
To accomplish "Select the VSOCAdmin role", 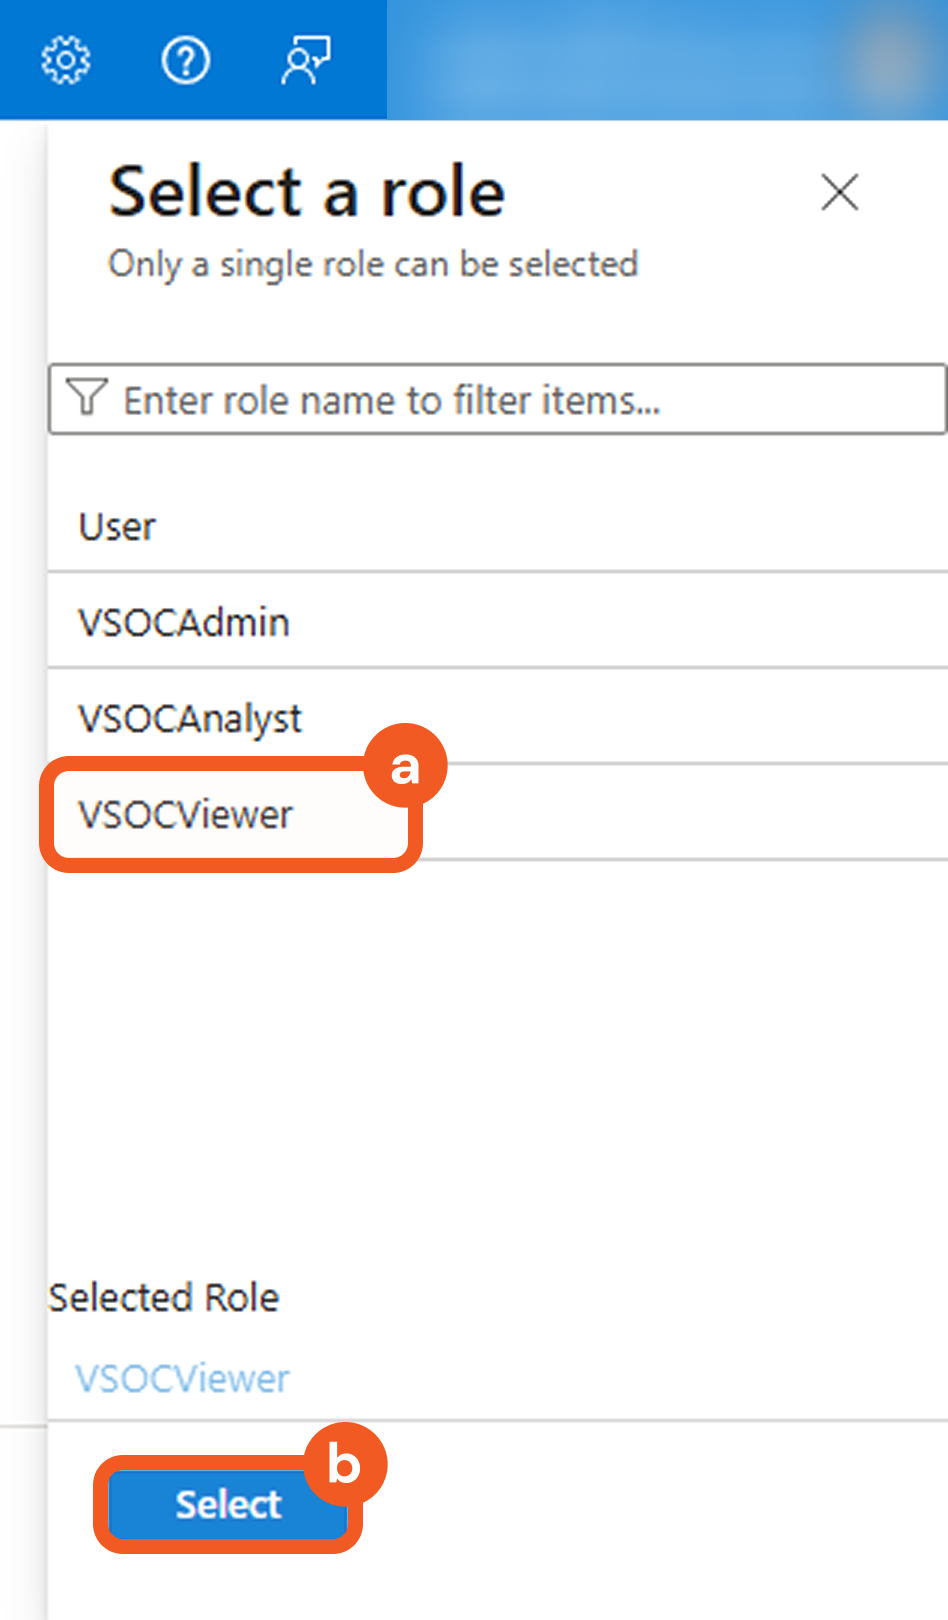I will click(184, 623).
